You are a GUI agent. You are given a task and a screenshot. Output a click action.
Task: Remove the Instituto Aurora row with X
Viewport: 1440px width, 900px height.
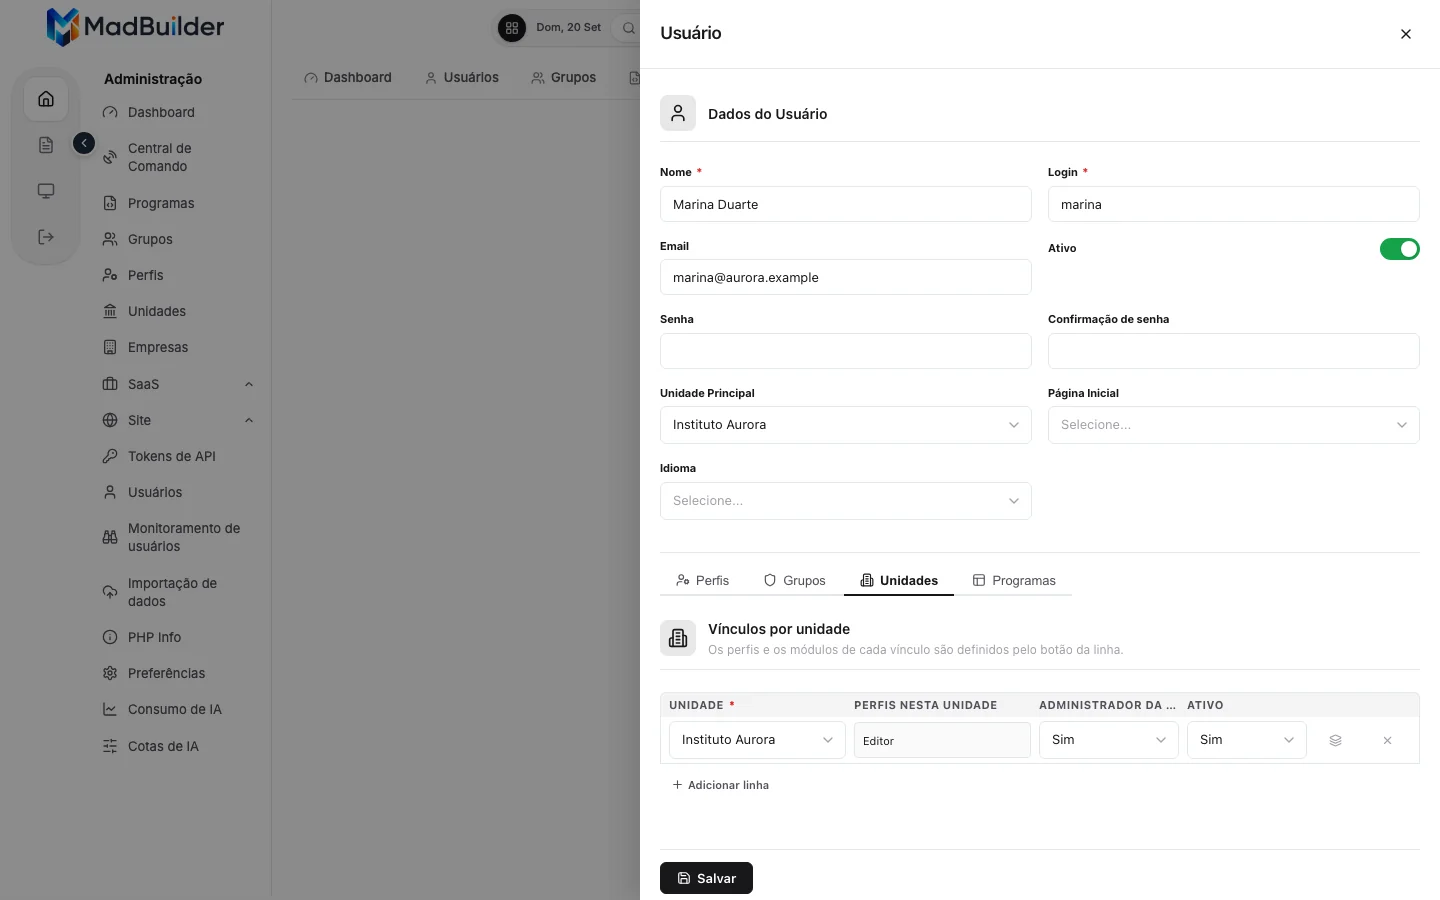coord(1387,740)
